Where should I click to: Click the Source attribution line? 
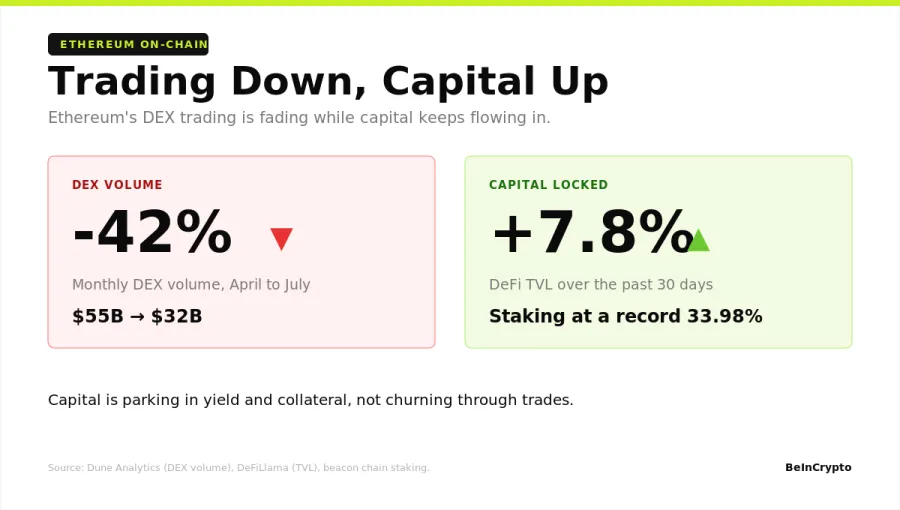[x=239, y=468]
